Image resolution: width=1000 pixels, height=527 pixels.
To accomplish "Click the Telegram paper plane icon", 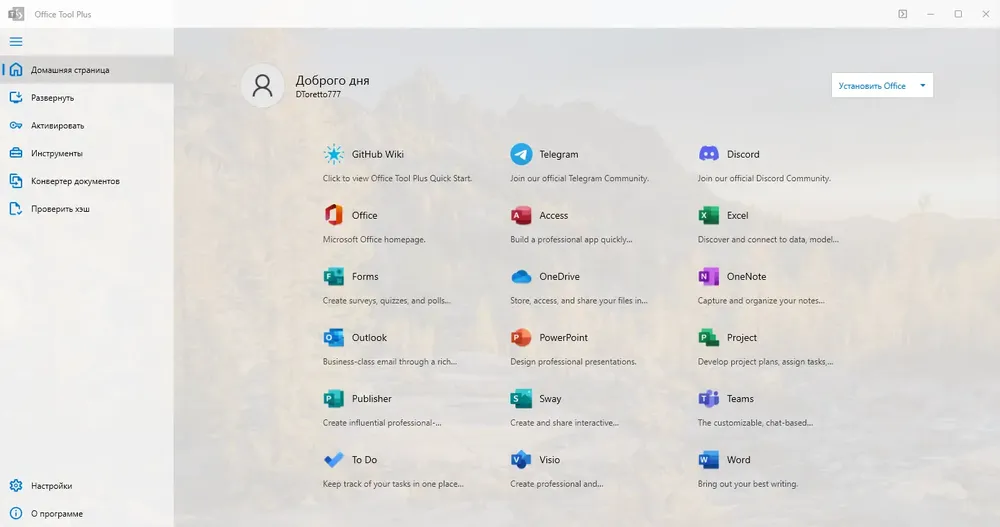I will 521,154.
